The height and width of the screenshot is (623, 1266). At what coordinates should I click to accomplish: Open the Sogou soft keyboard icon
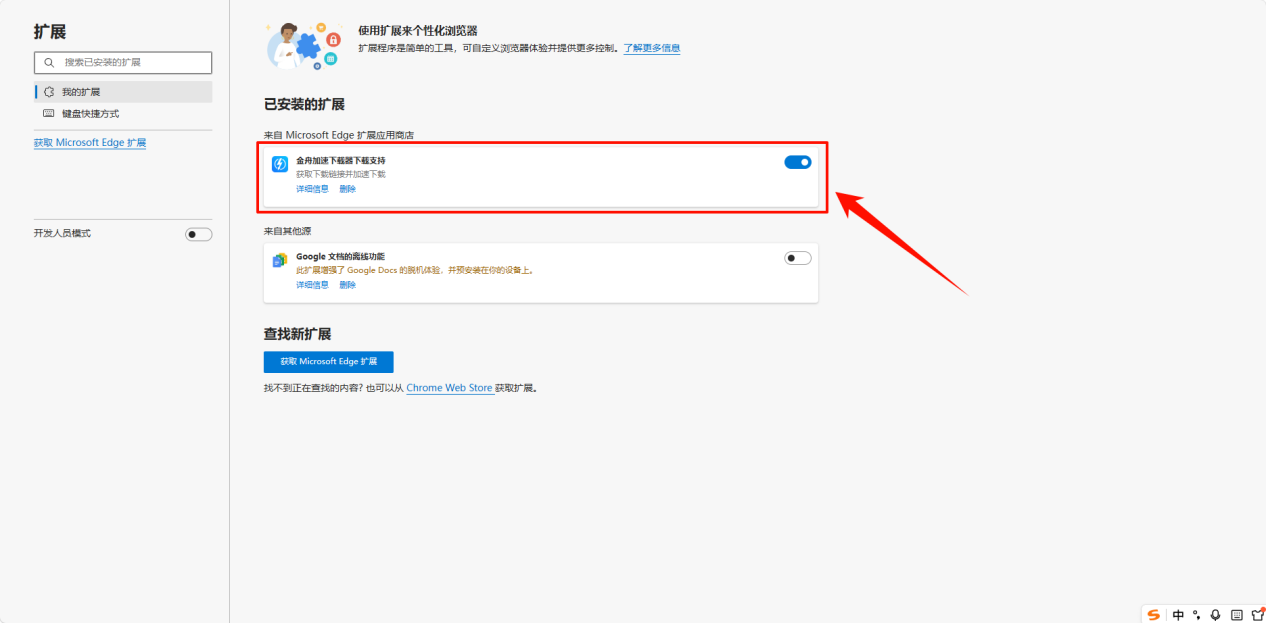1236,614
